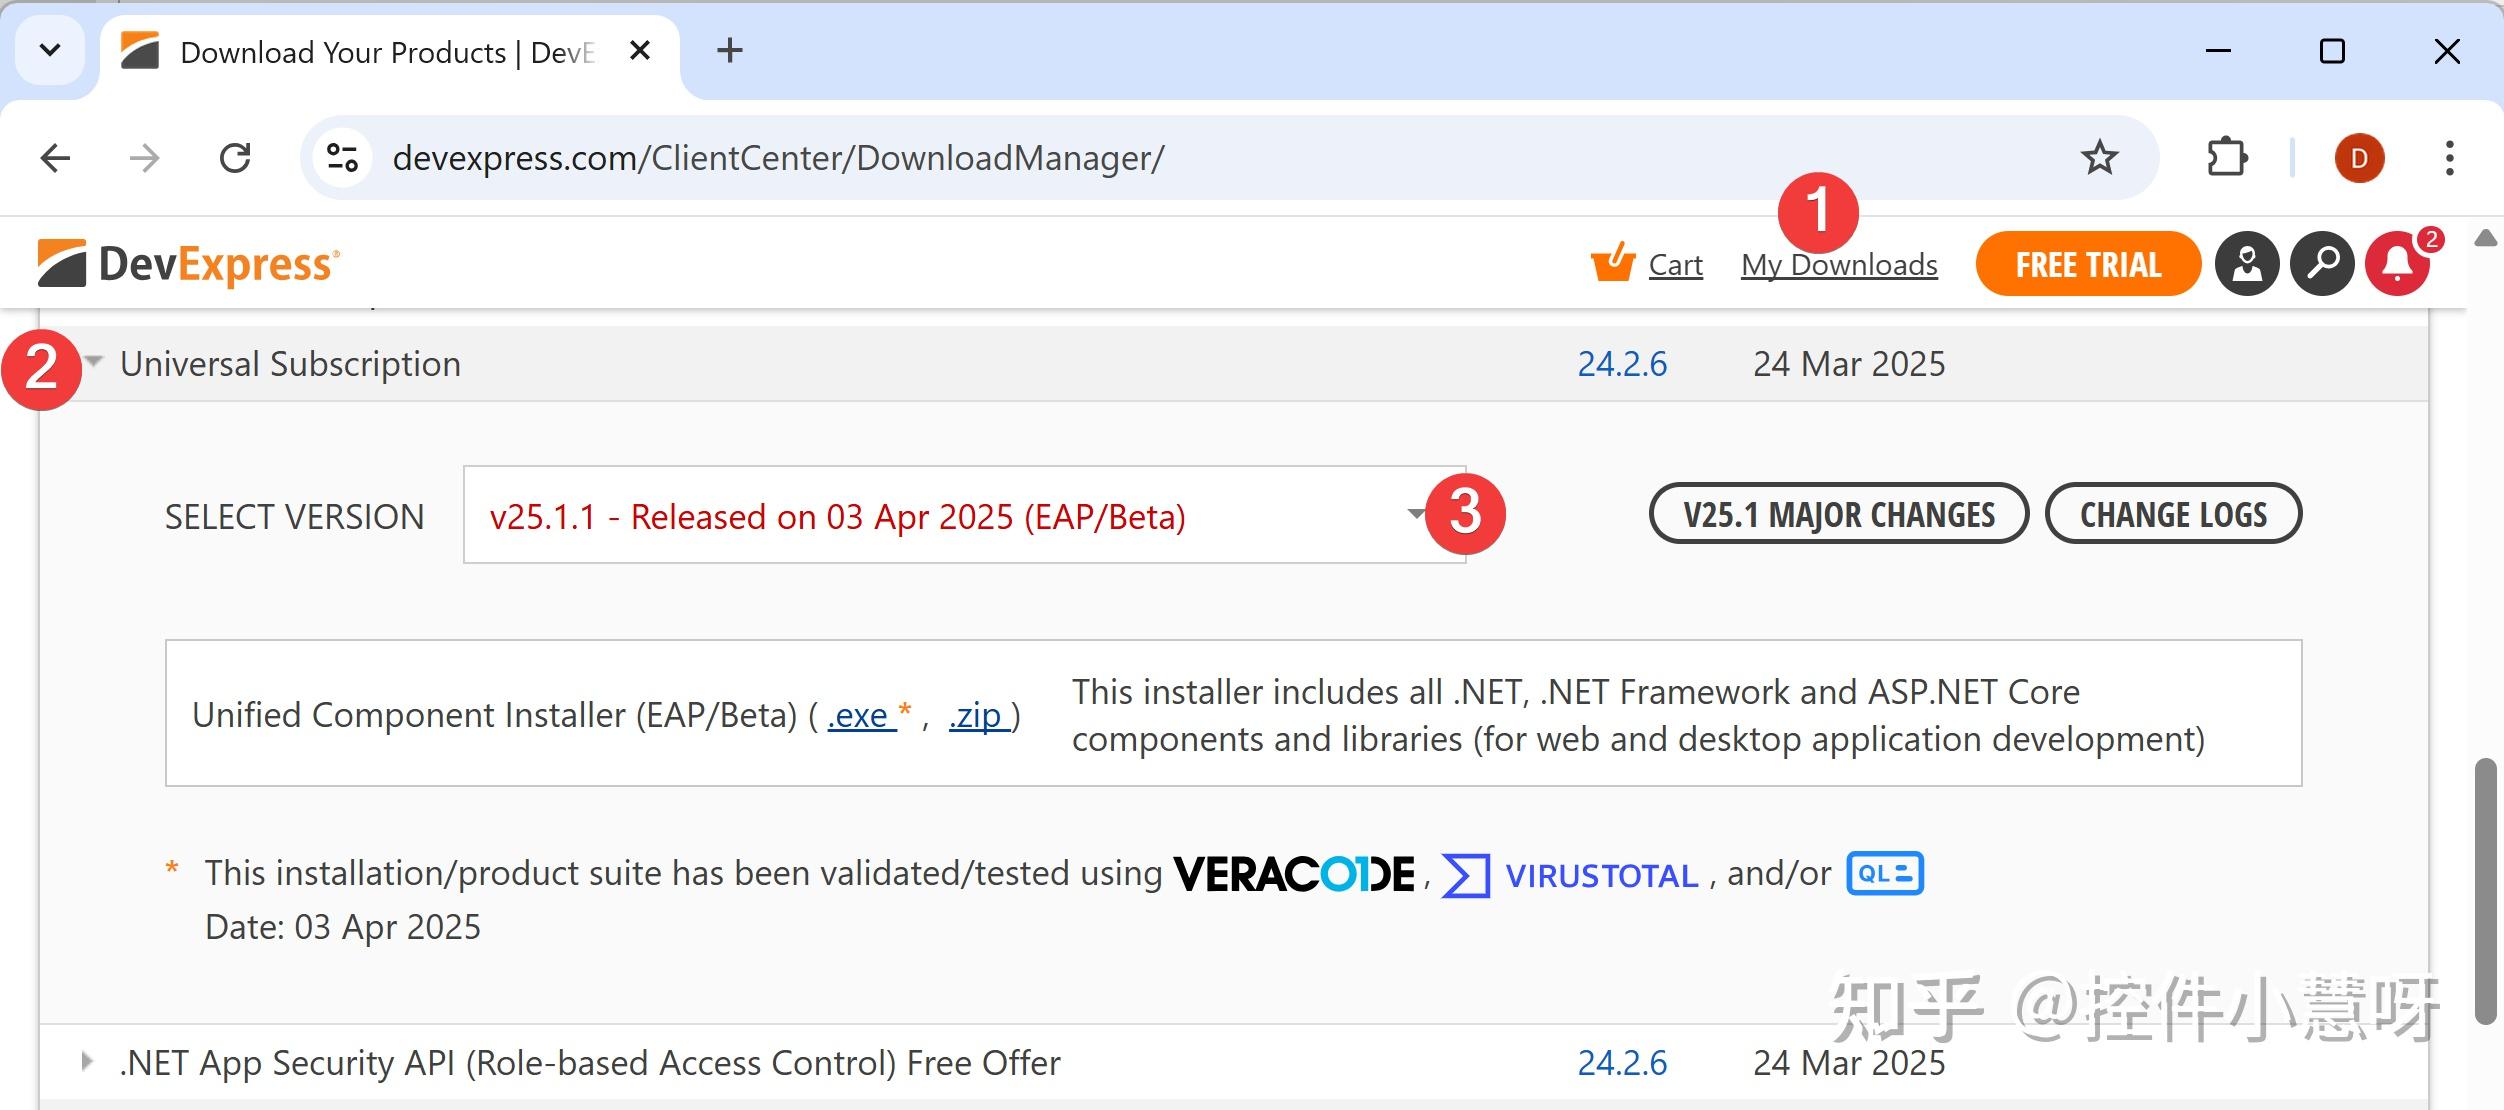Click the VERACODE logo
Image resolution: width=2504 pixels, height=1110 pixels.
click(x=1292, y=872)
